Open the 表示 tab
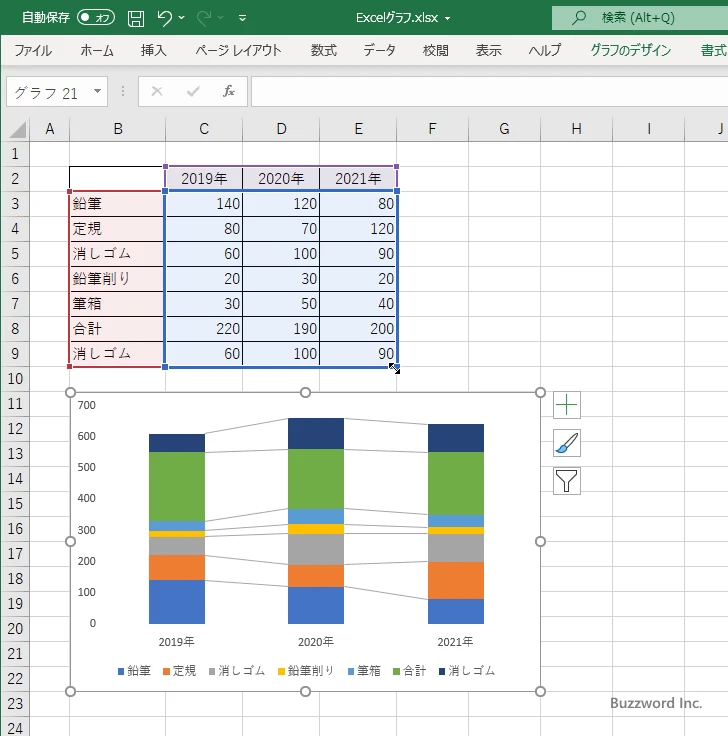This screenshot has width=728, height=736. [489, 50]
